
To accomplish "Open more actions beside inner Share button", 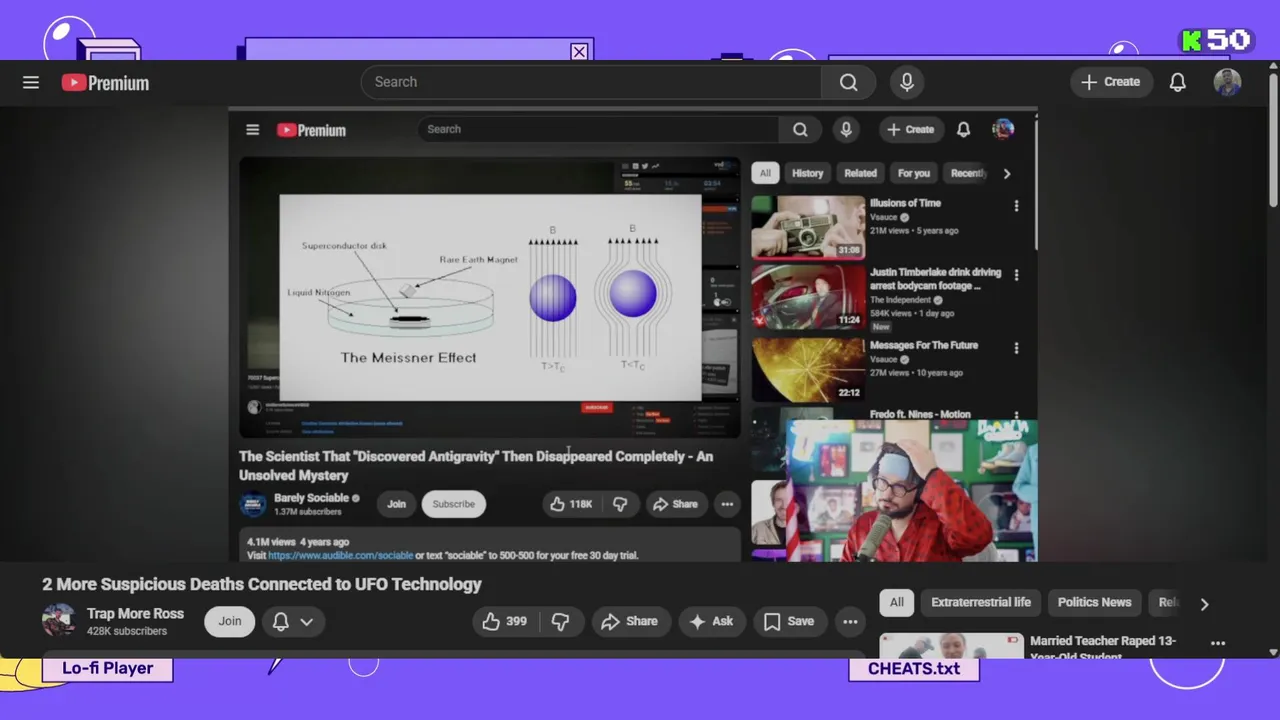I will (x=727, y=504).
